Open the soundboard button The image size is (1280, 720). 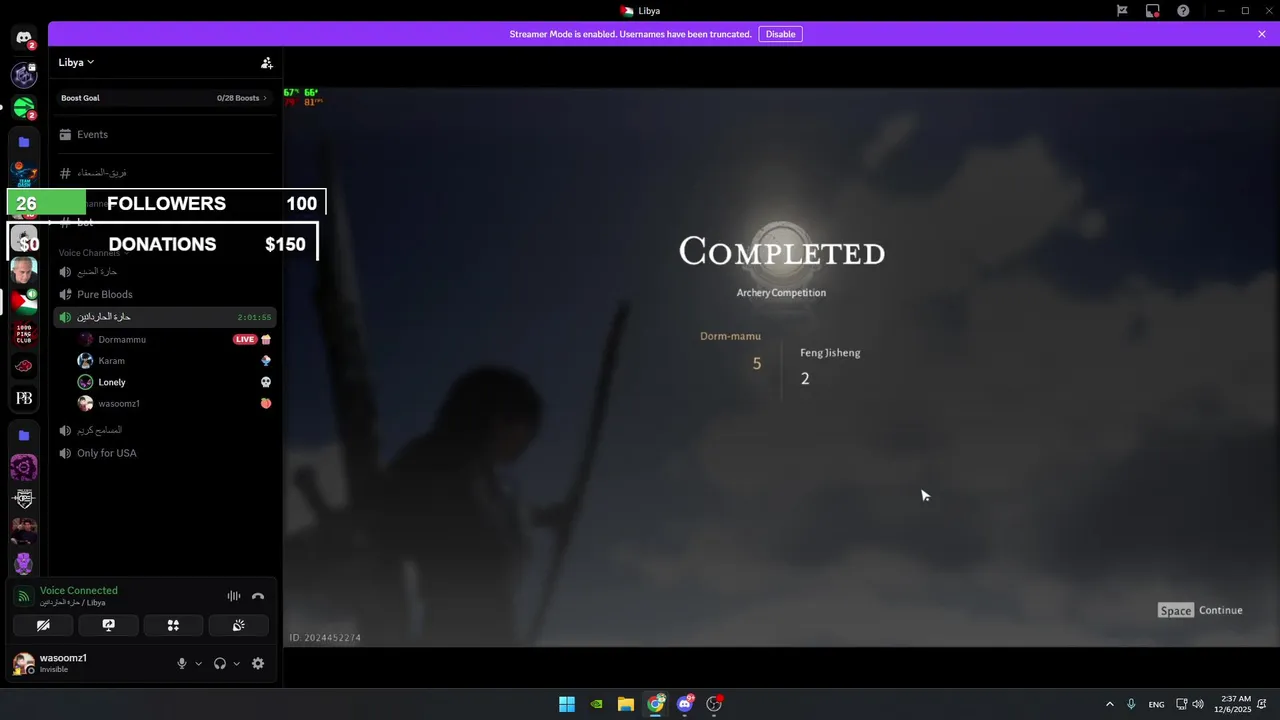click(x=238, y=625)
